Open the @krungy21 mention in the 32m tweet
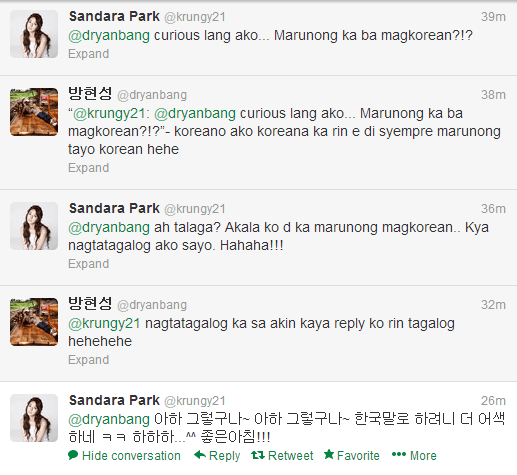Image resolution: width=517 pixels, height=475 pixels. click(x=104, y=324)
